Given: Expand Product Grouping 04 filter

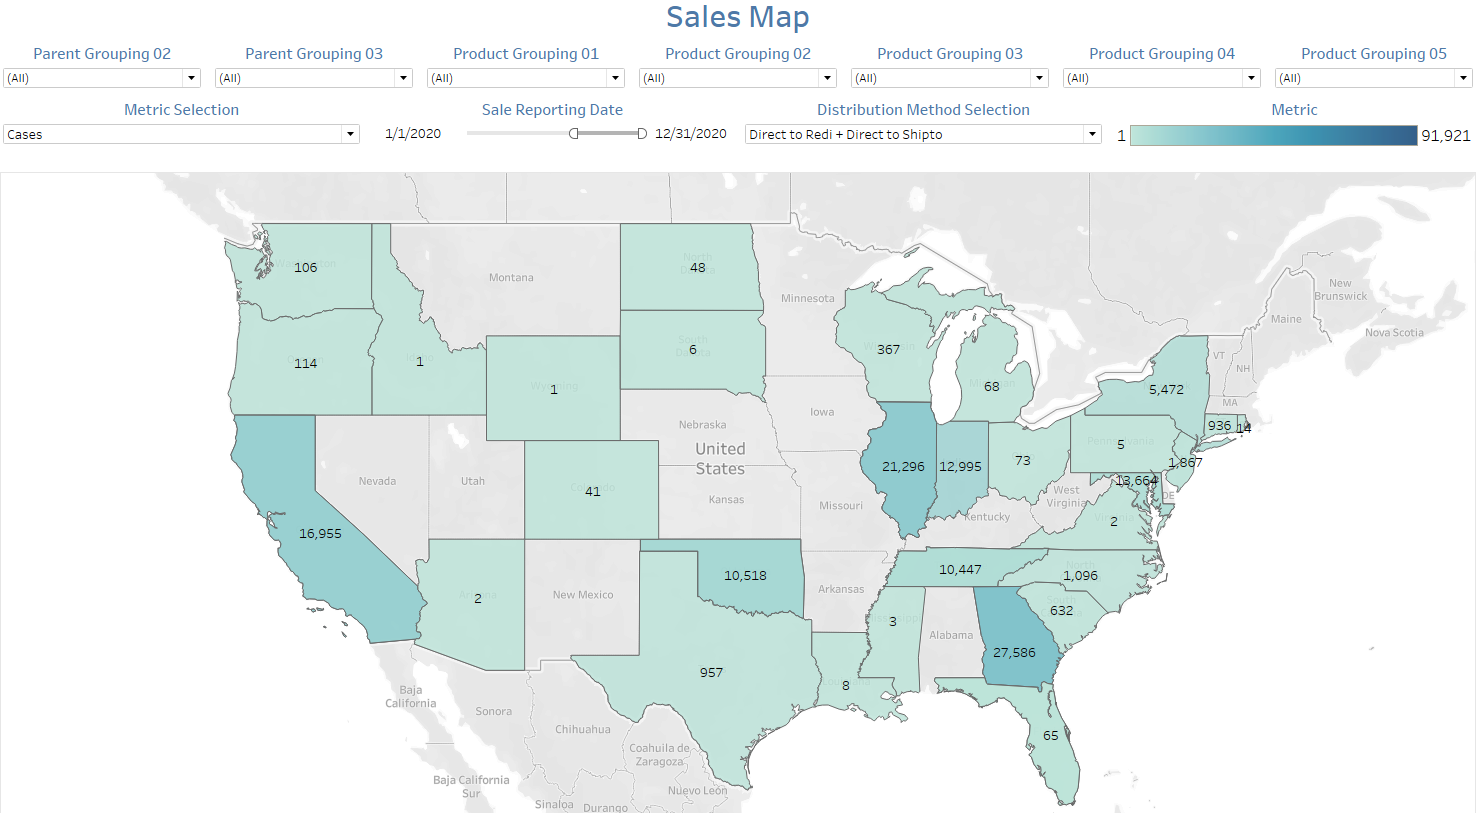Looking at the screenshot, I should 1162,78.
